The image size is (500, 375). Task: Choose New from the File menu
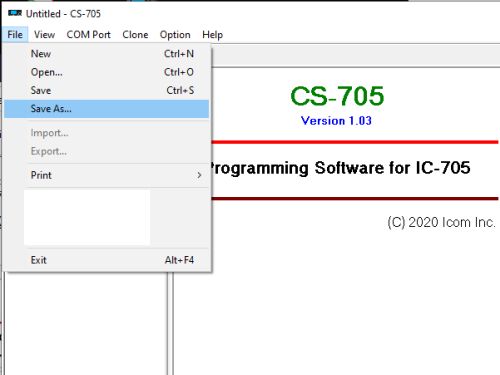click(x=107, y=54)
